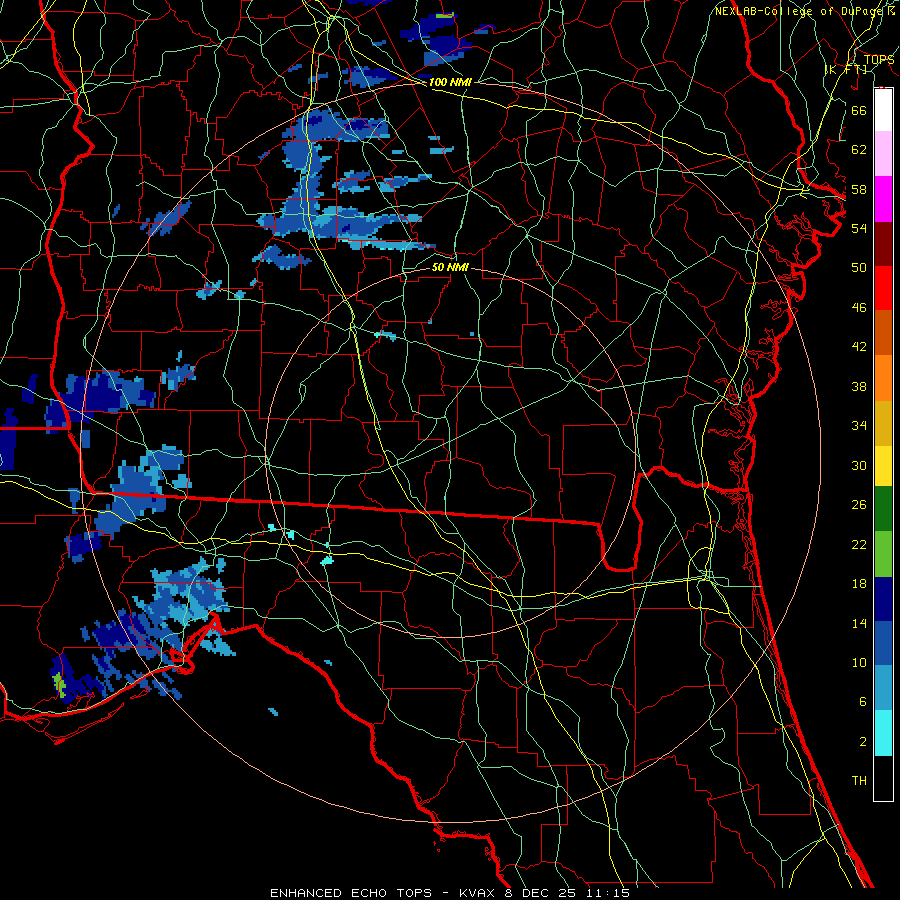Click the legend value "22"
900x900 pixels.
859,544
